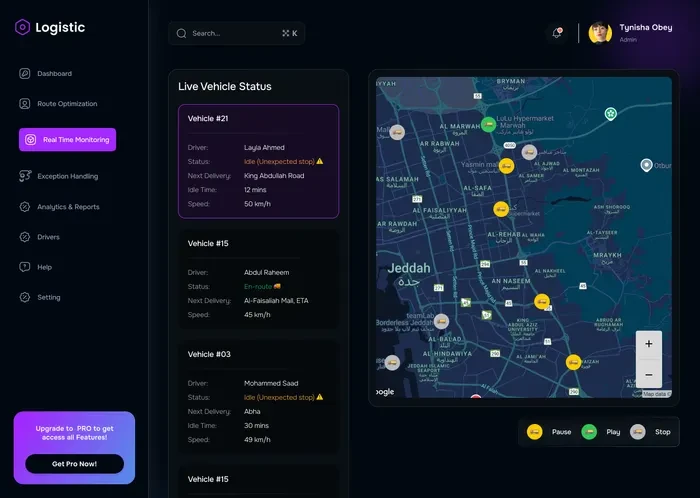Click green vehicle marker near Al Marwah
The width and height of the screenshot is (700, 498).
point(488,124)
